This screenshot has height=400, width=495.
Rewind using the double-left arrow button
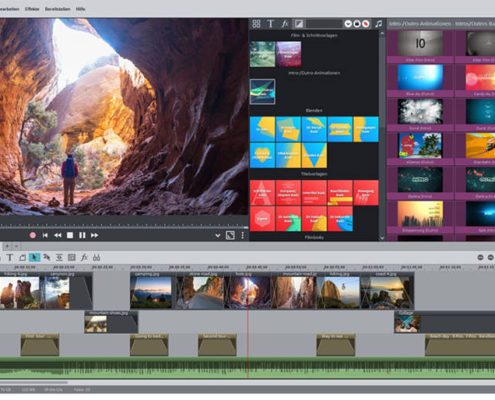click(58, 235)
